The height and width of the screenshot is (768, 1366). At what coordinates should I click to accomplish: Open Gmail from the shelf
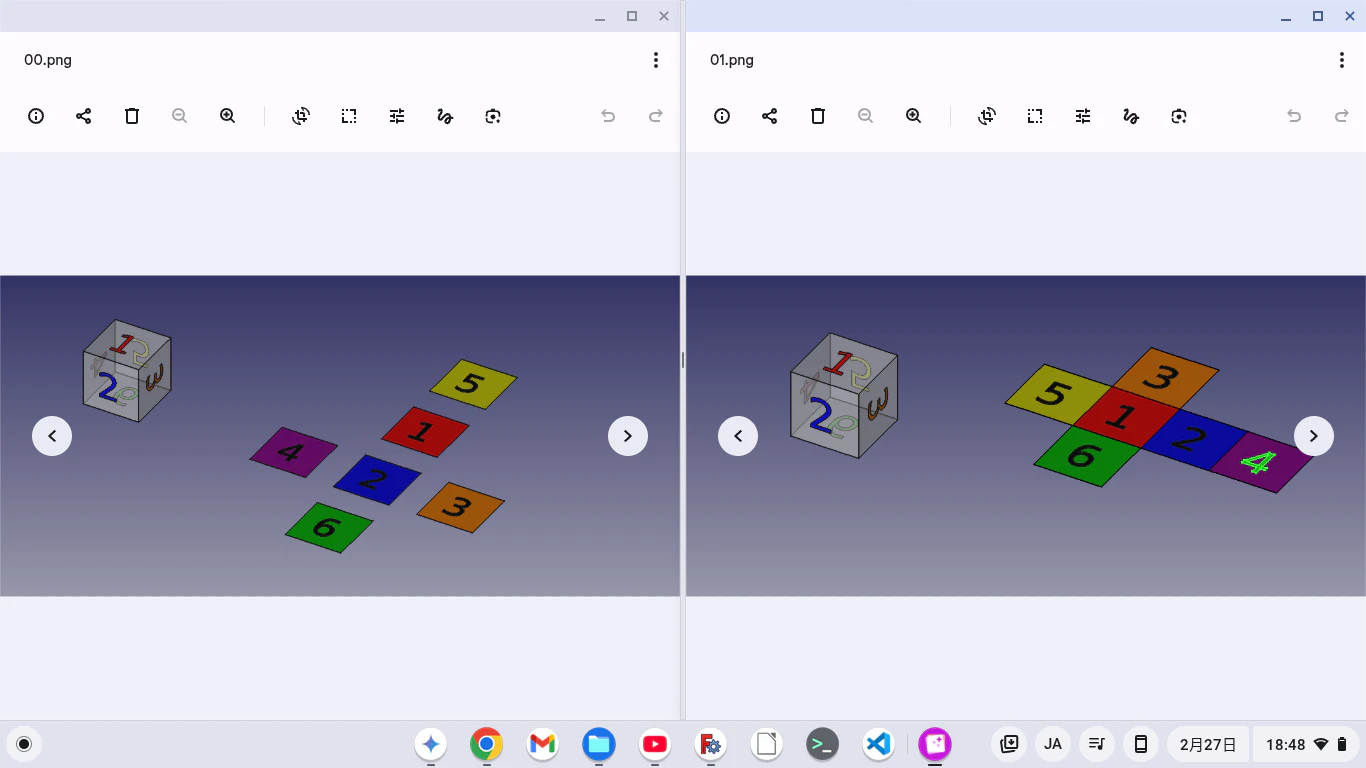(543, 744)
